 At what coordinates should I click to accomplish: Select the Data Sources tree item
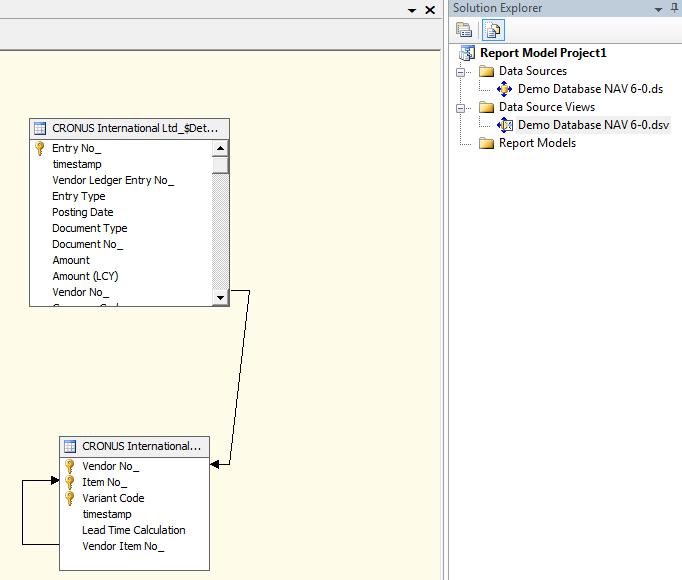pos(533,71)
